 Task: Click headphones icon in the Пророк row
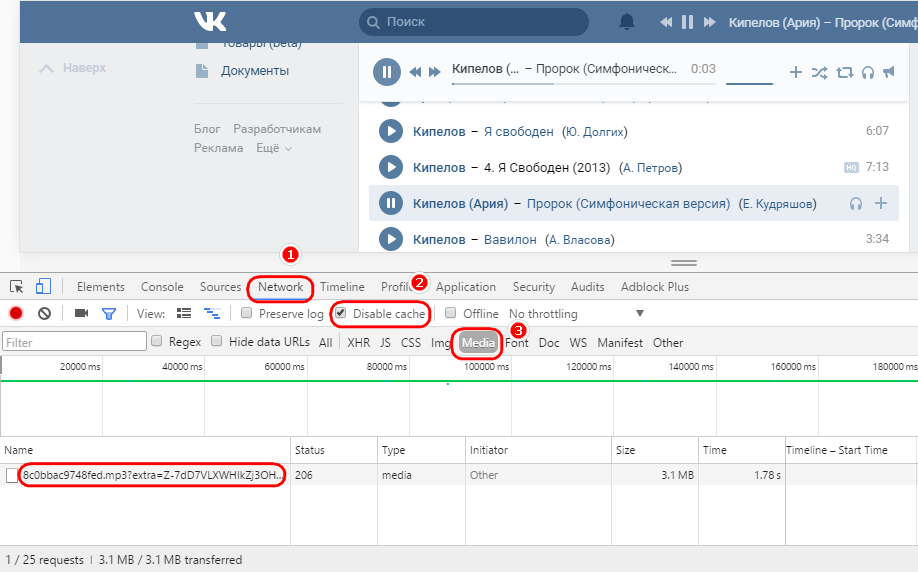point(856,204)
